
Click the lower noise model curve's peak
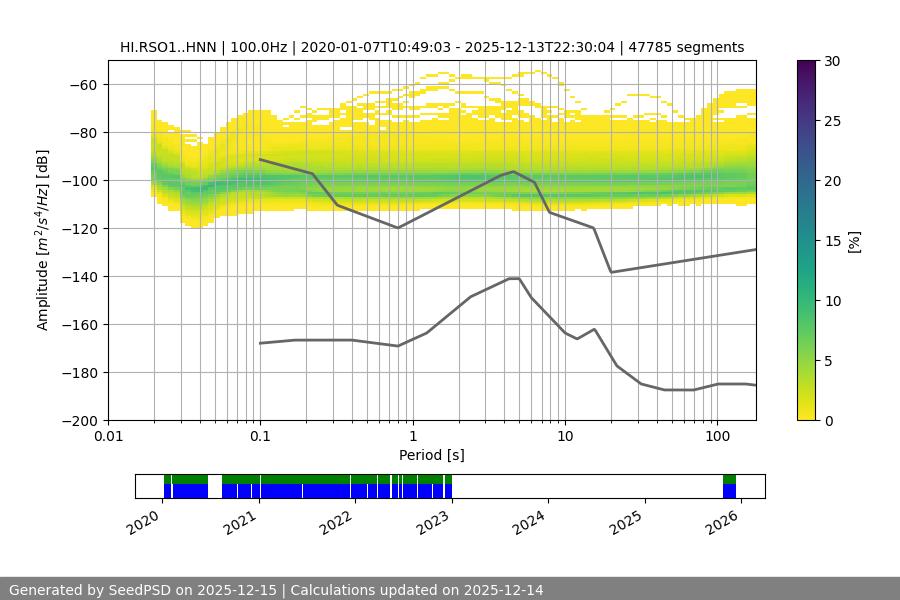tap(514, 278)
